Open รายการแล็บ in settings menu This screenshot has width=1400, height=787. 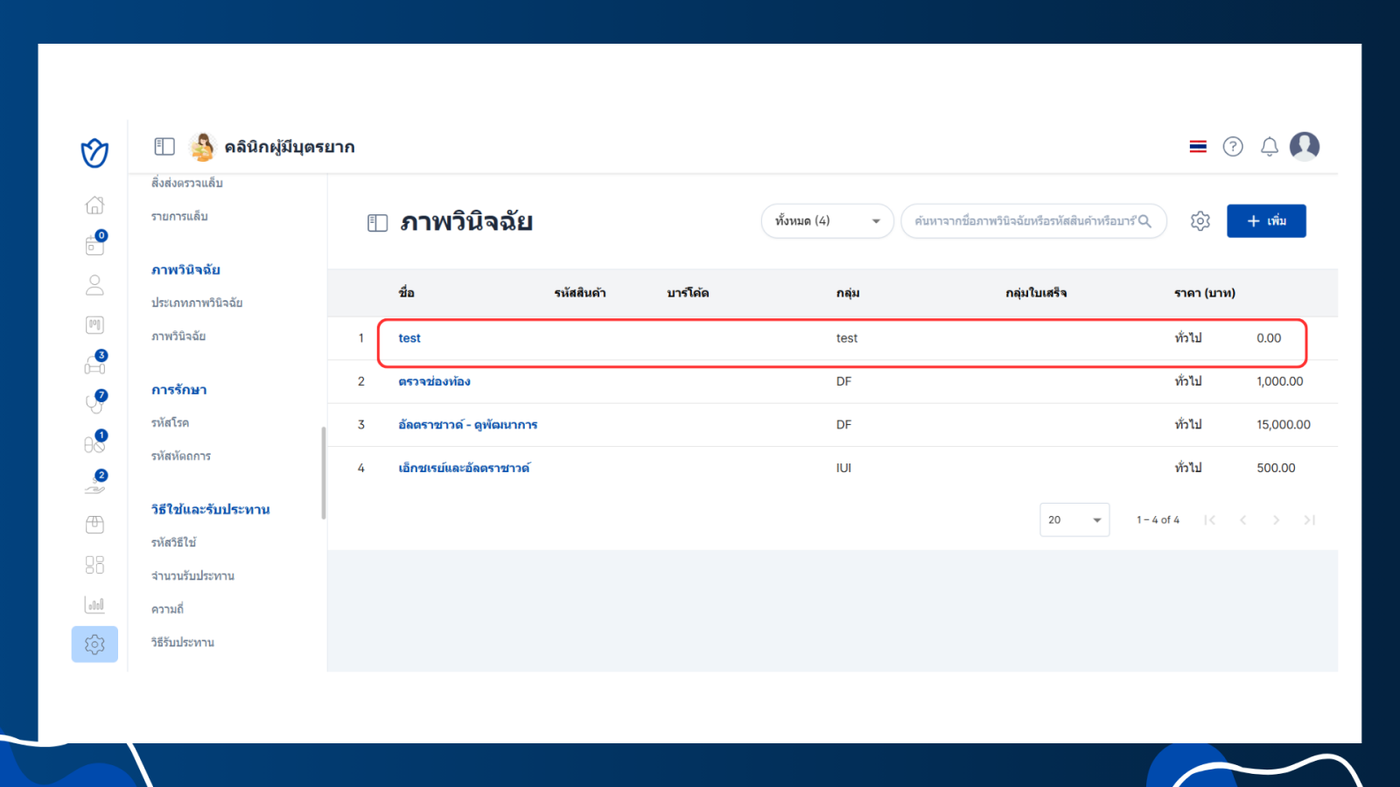[179, 216]
